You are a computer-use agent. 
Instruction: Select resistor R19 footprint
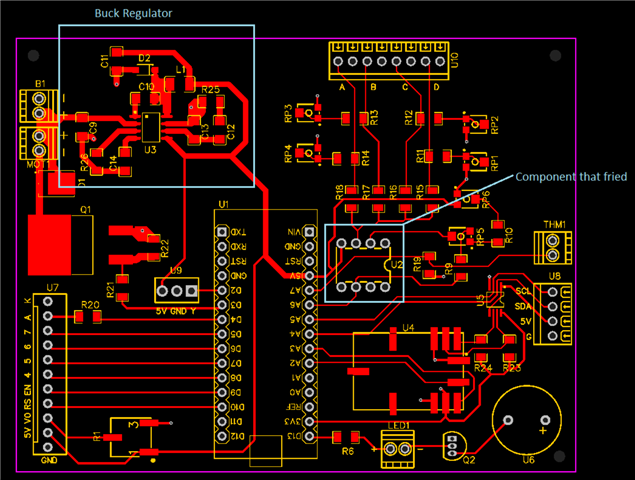point(429,265)
